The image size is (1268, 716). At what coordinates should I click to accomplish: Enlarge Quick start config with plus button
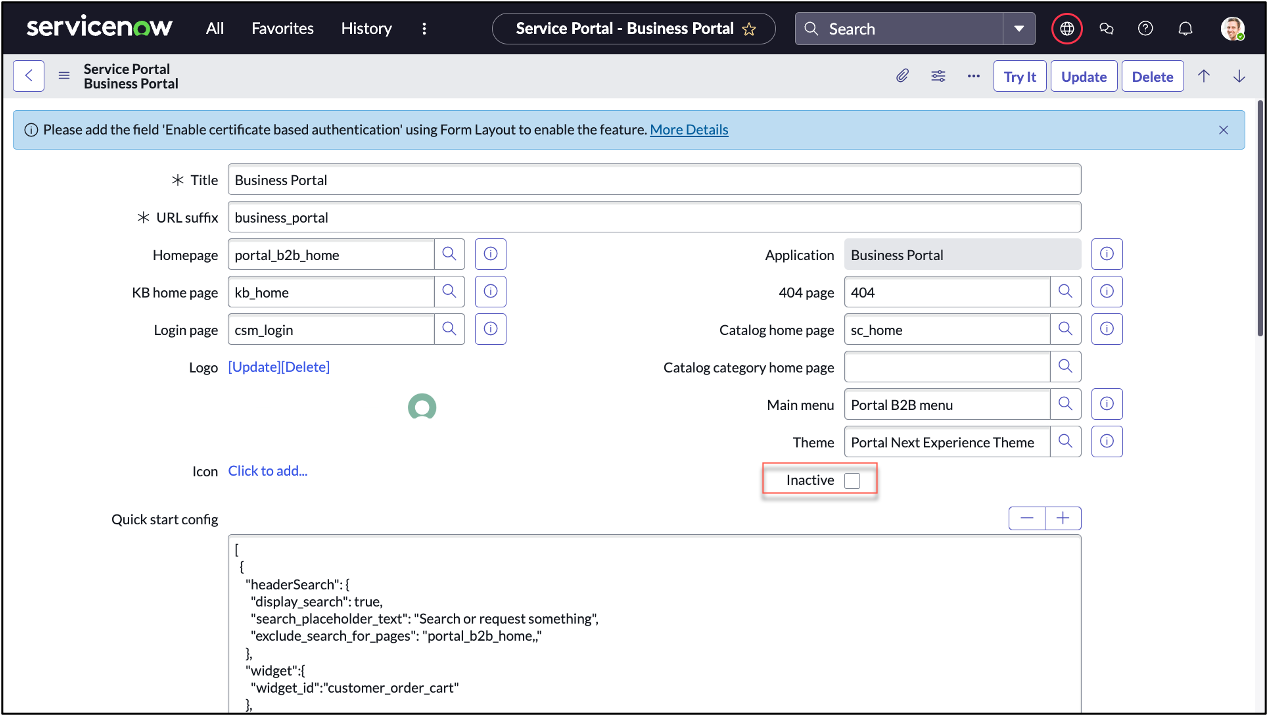(x=1063, y=518)
